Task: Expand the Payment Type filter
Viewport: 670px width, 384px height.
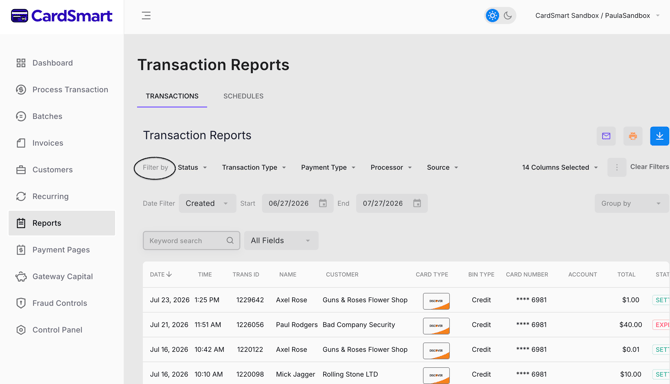Action: point(328,167)
